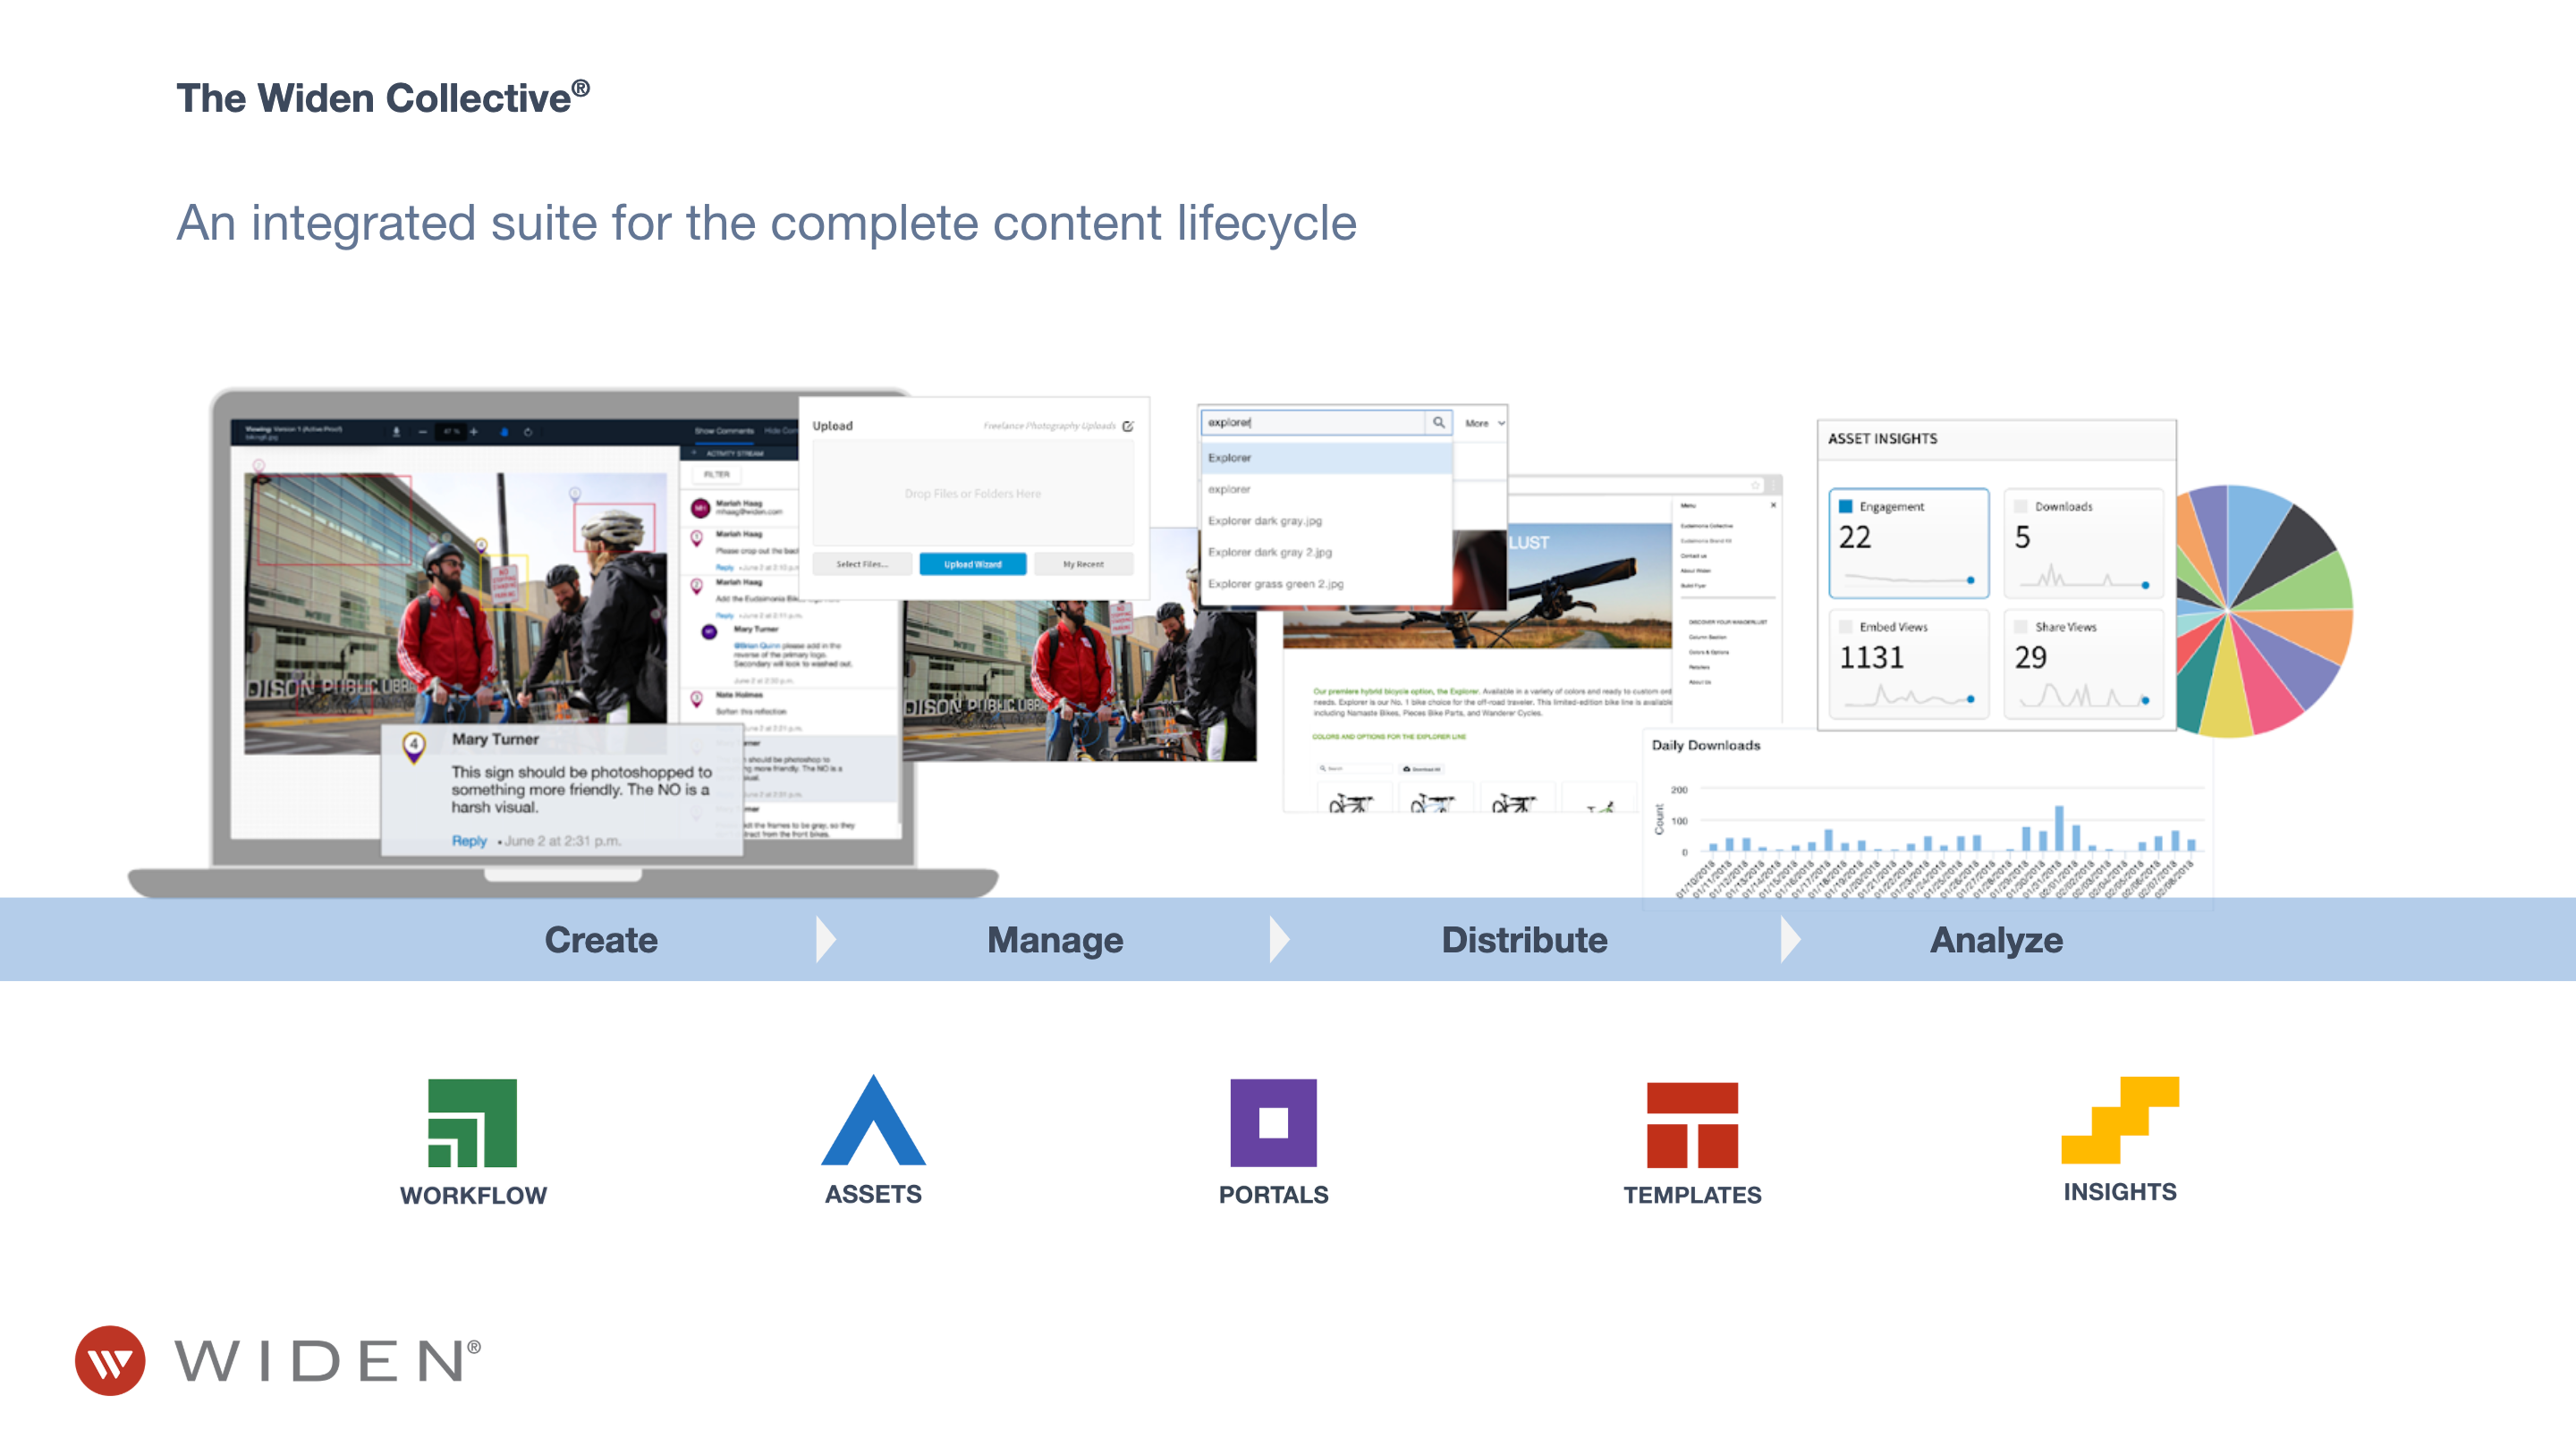Click Contact us in portal menu
This screenshot has height=1438, width=2576.
(x=1694, y=555)
